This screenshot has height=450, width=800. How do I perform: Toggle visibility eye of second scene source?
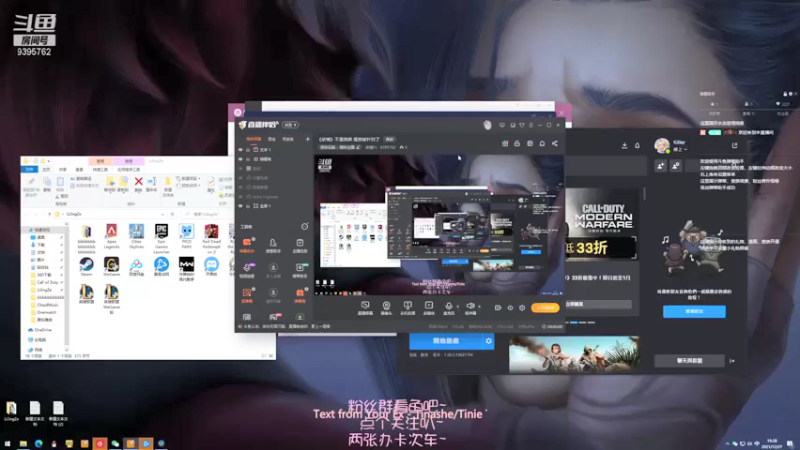point(240,159)
